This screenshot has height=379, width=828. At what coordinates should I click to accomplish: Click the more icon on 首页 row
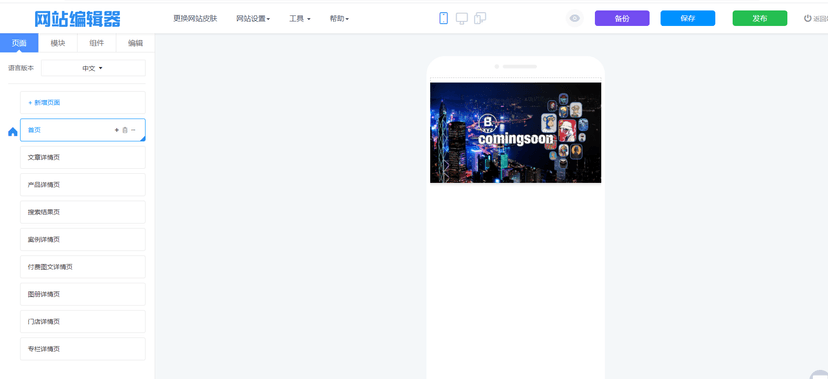pyautogui.click(x=133, y=130)
